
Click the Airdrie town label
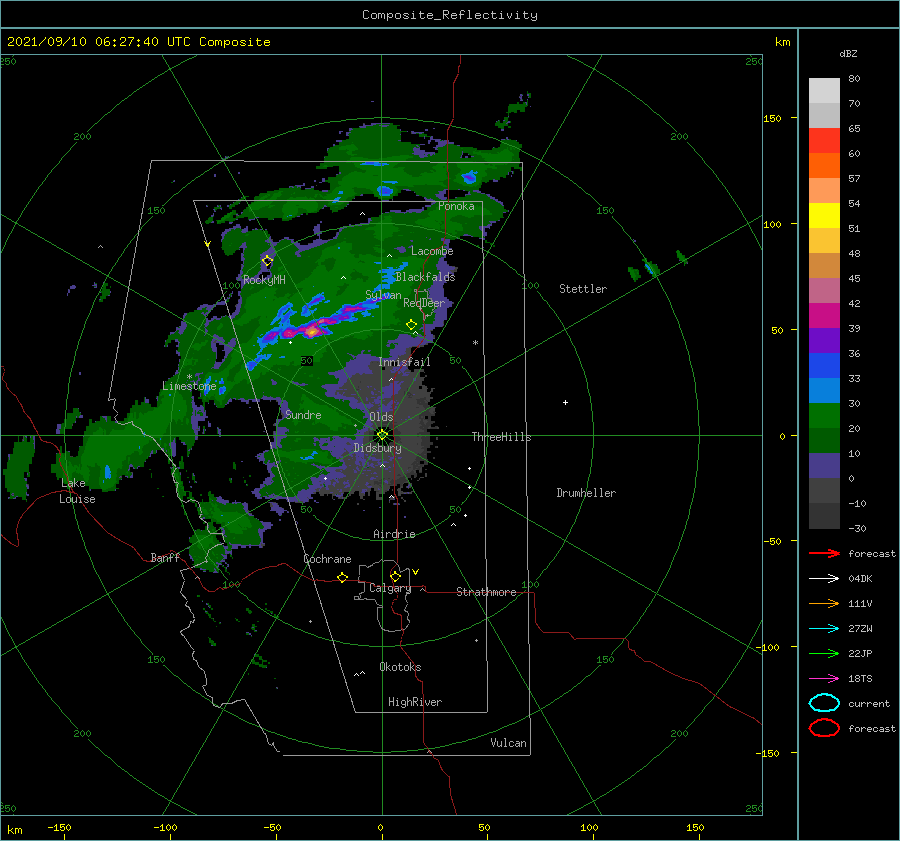(394, 534)
